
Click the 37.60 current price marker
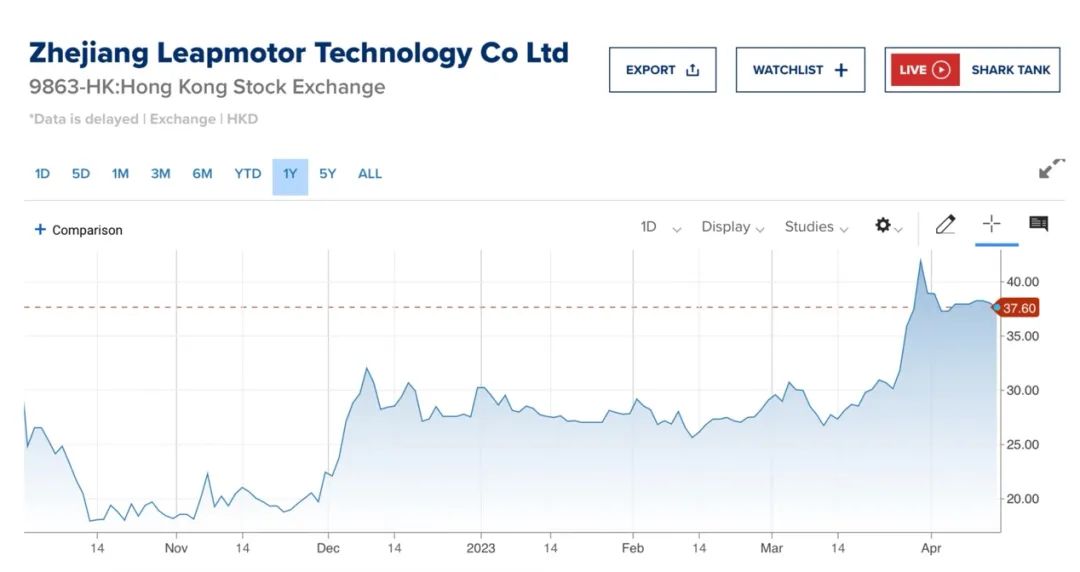coord(1019,308)
